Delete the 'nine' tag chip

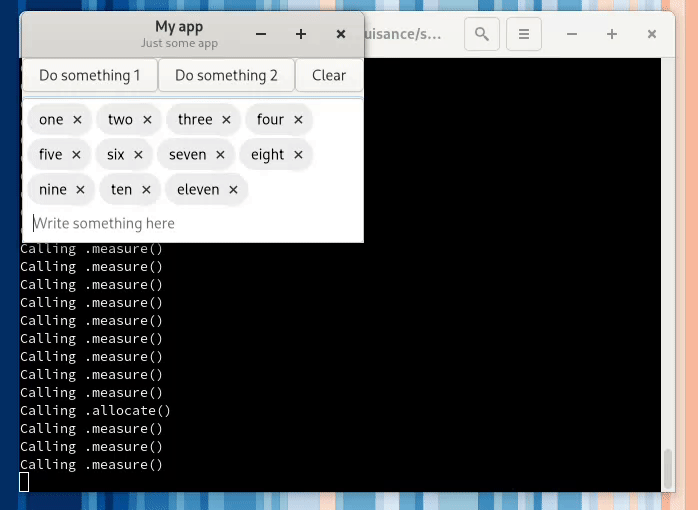click(x=80, y=190)
